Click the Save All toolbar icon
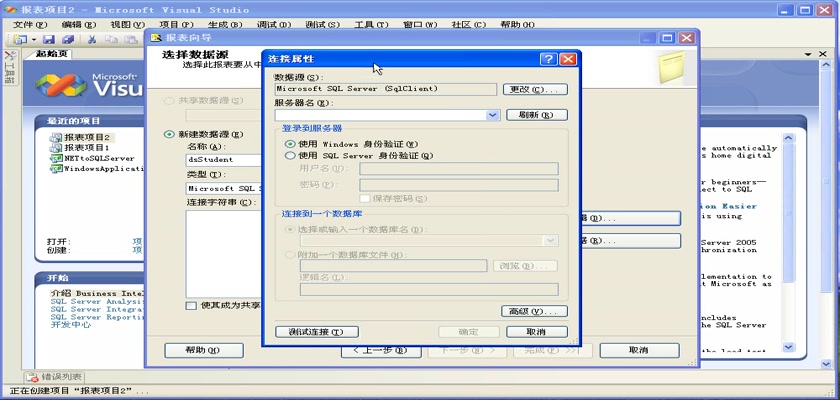Viewport: 840px width, 400px height. point(68,39)
